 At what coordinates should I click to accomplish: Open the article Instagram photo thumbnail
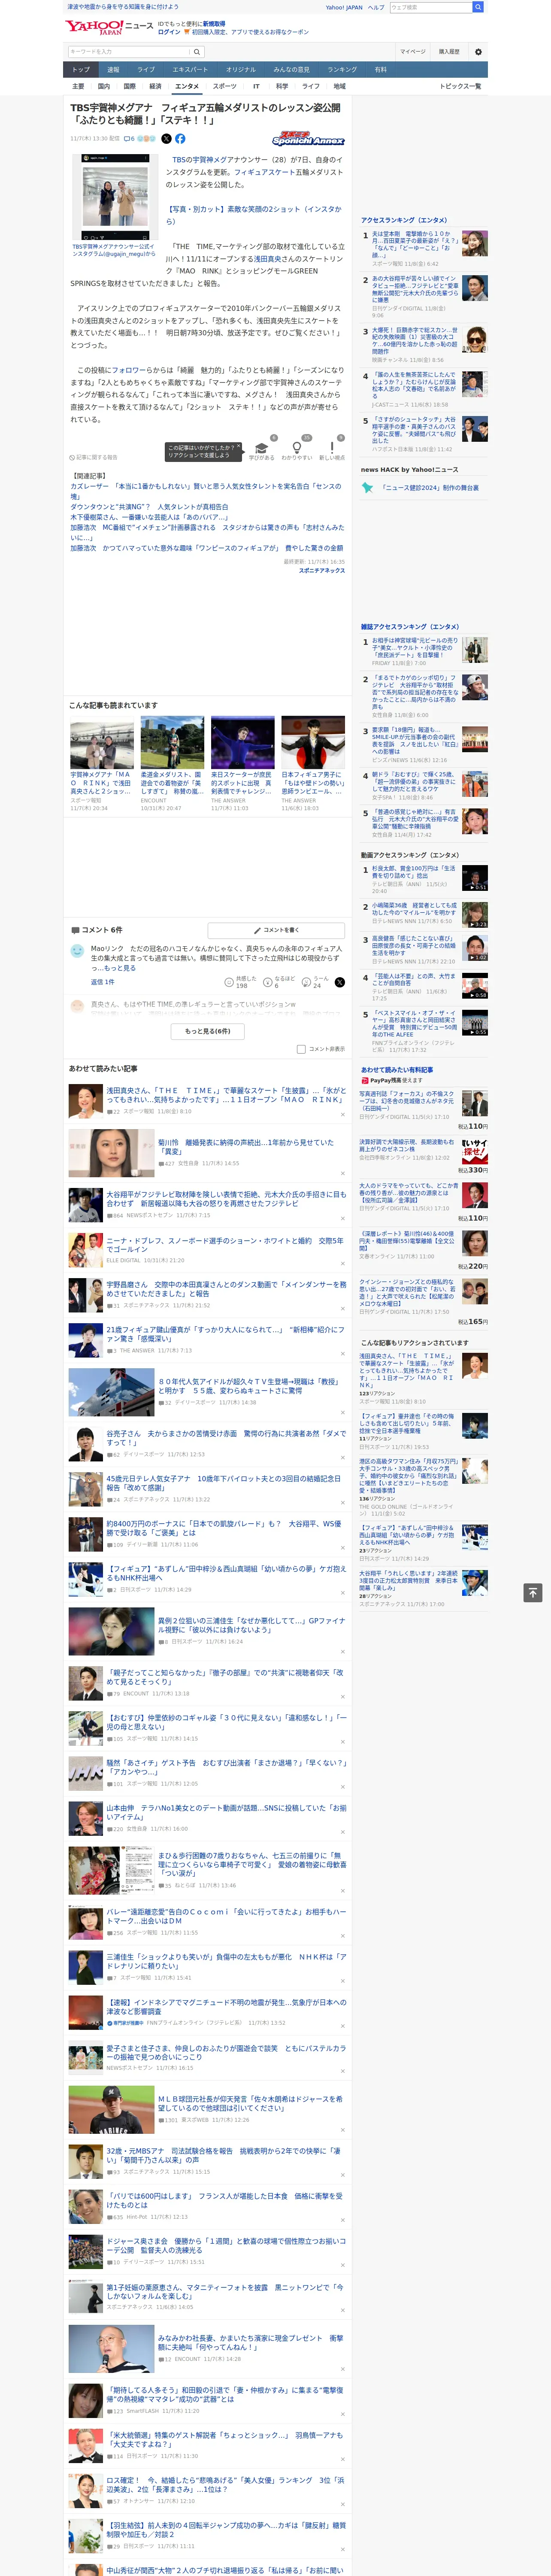tap(115, 196)
